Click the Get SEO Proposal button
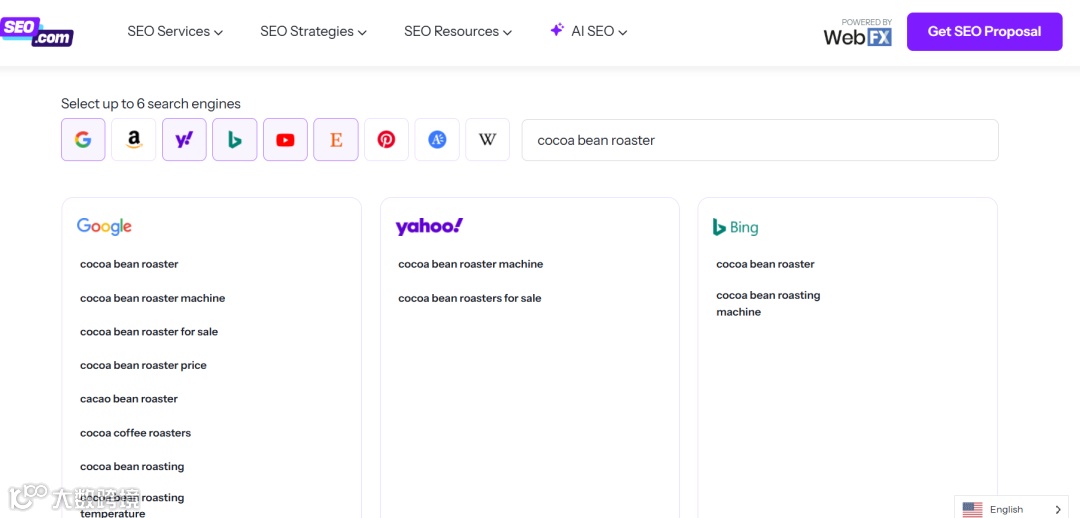 coord(984,32)
